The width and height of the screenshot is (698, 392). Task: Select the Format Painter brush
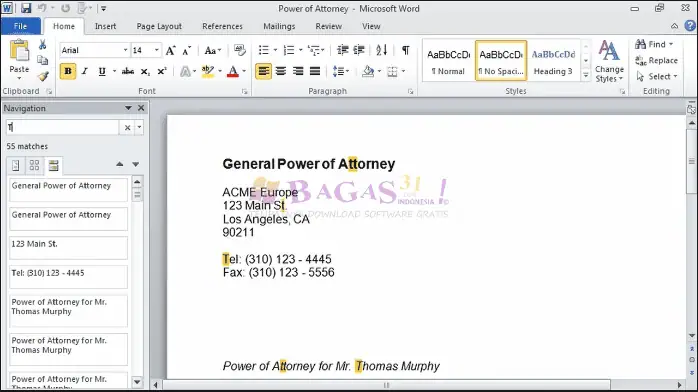pyautogui.click(x=43, y=76)
